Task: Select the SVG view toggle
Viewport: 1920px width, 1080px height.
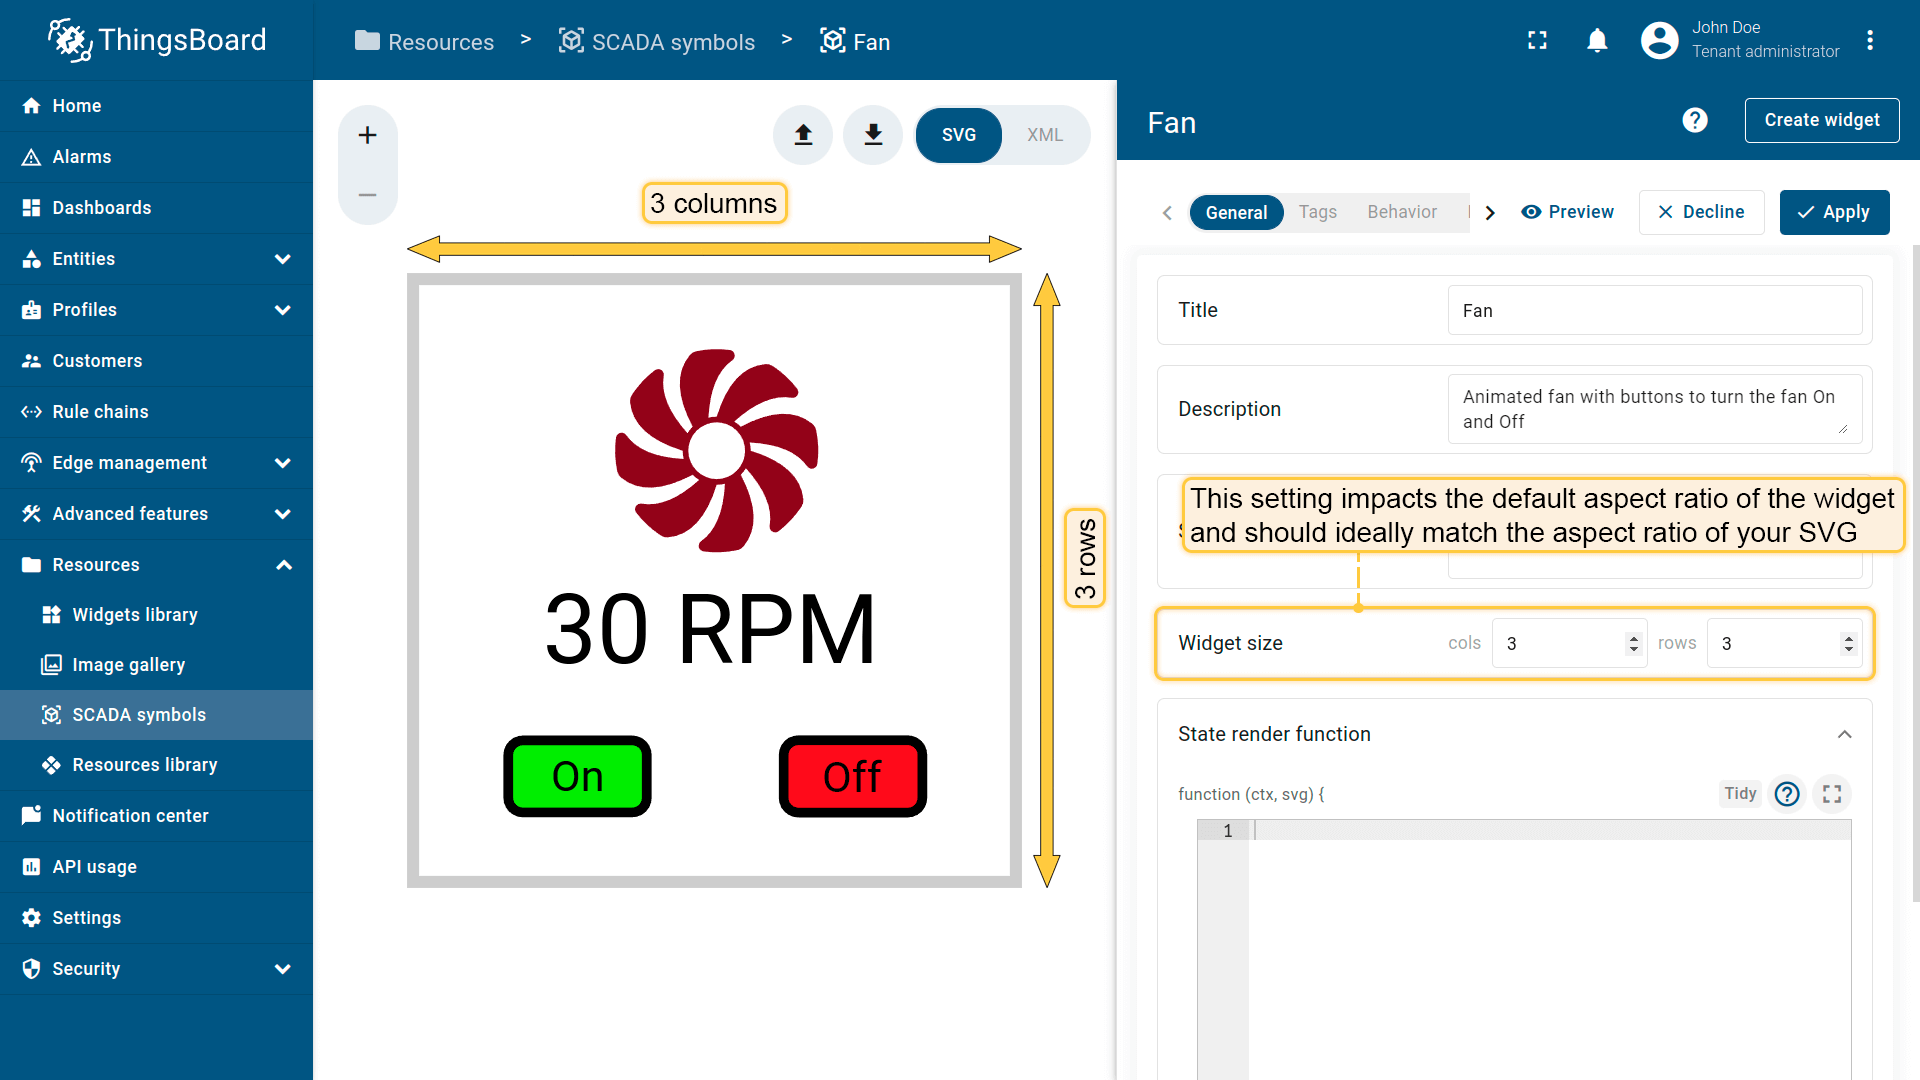Action: pyautogui.click(x=958, y=135)
